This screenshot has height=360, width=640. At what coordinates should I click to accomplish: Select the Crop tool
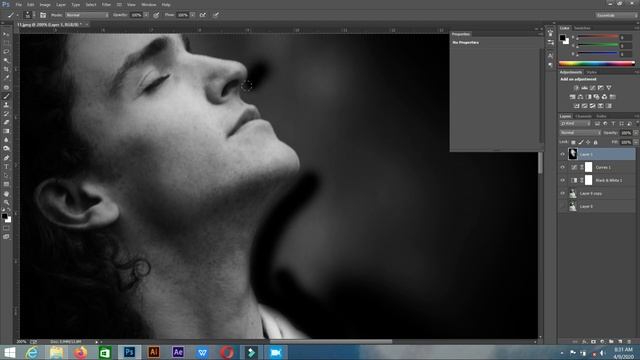[6, 69]
